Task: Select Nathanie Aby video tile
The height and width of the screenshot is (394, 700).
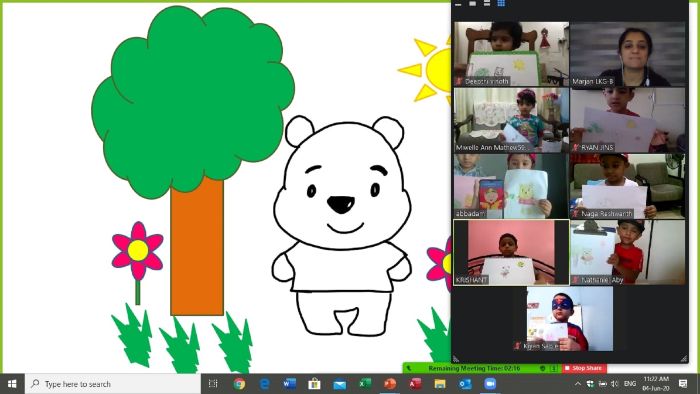Action: [x=627, y=252]
